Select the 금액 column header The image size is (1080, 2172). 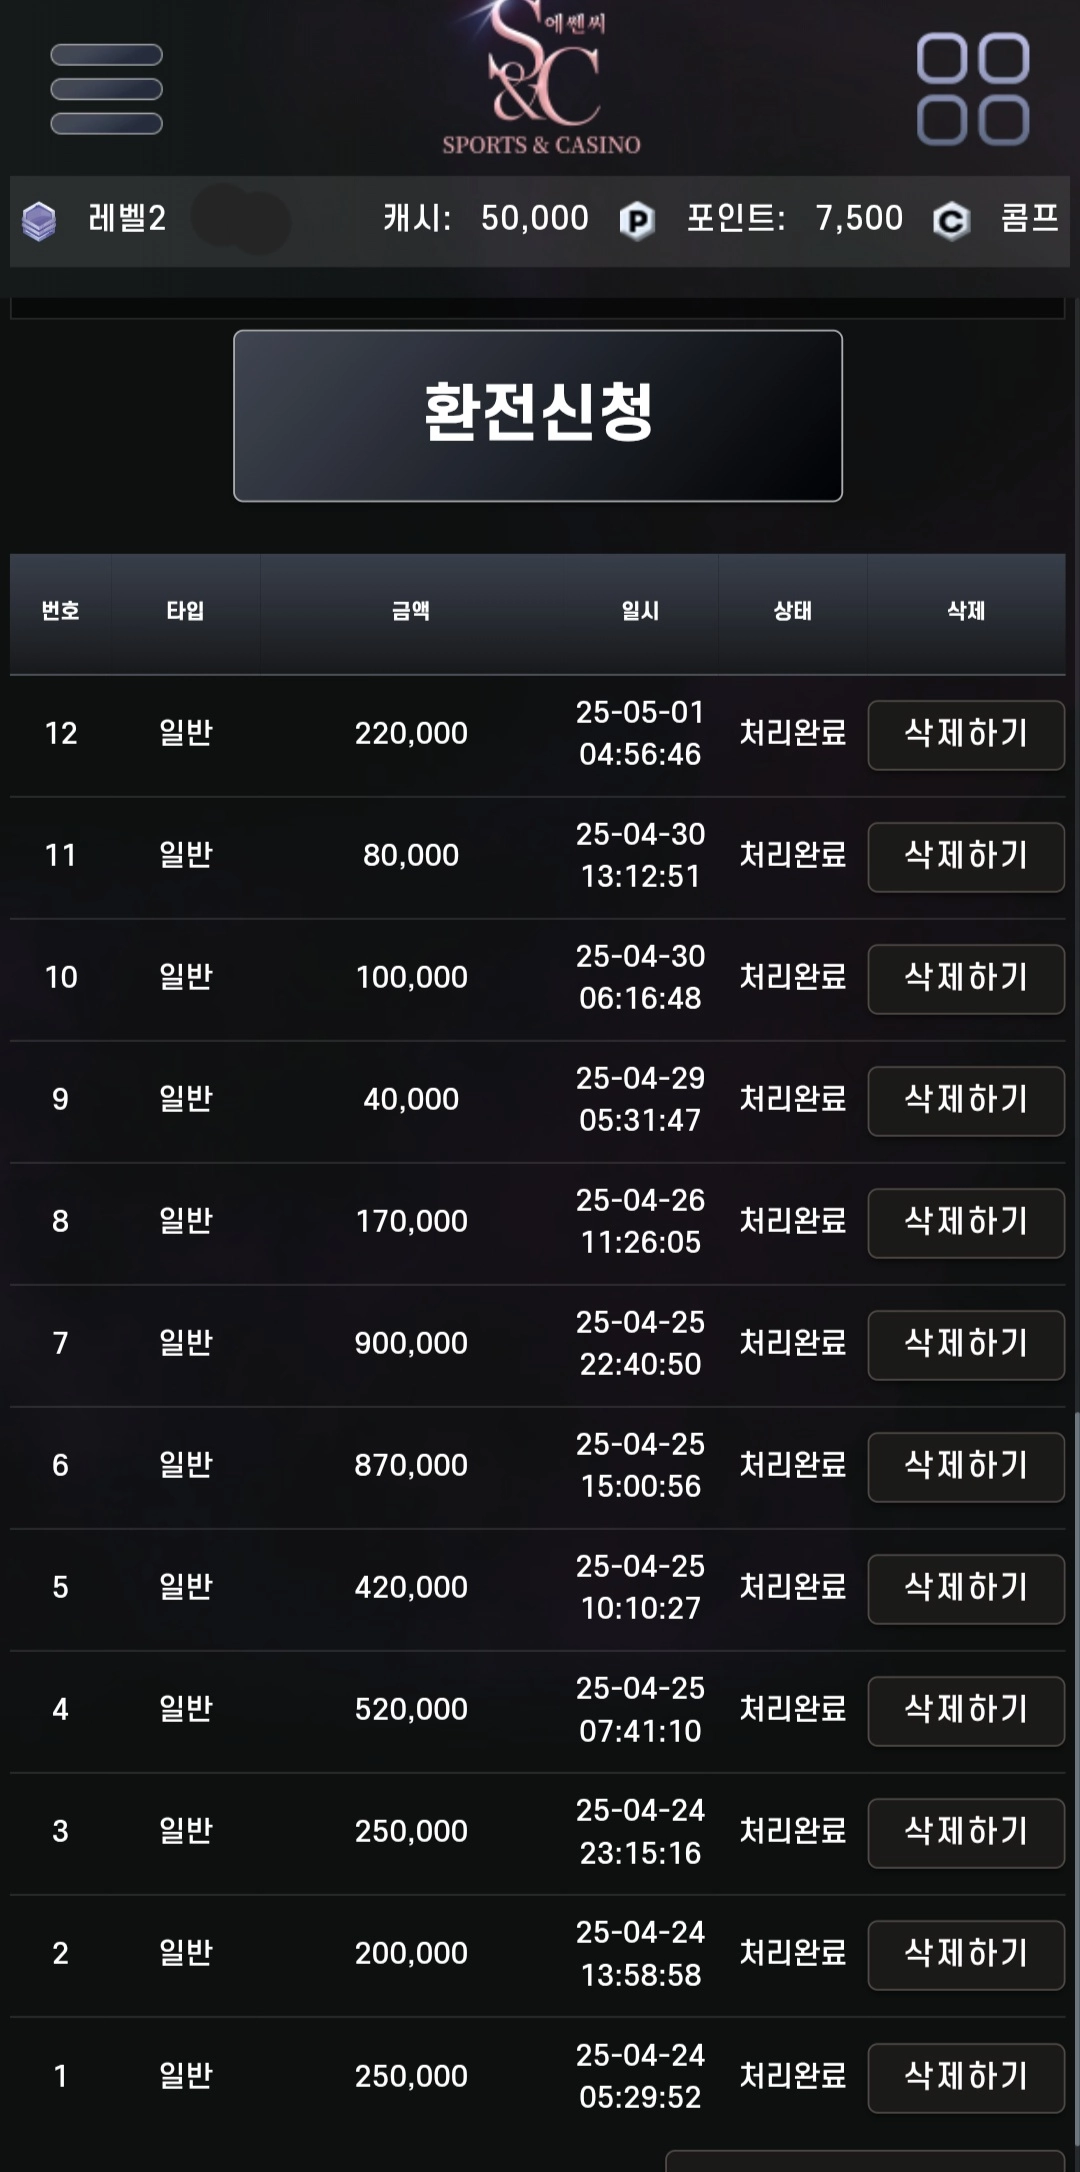tap(411, 611)
